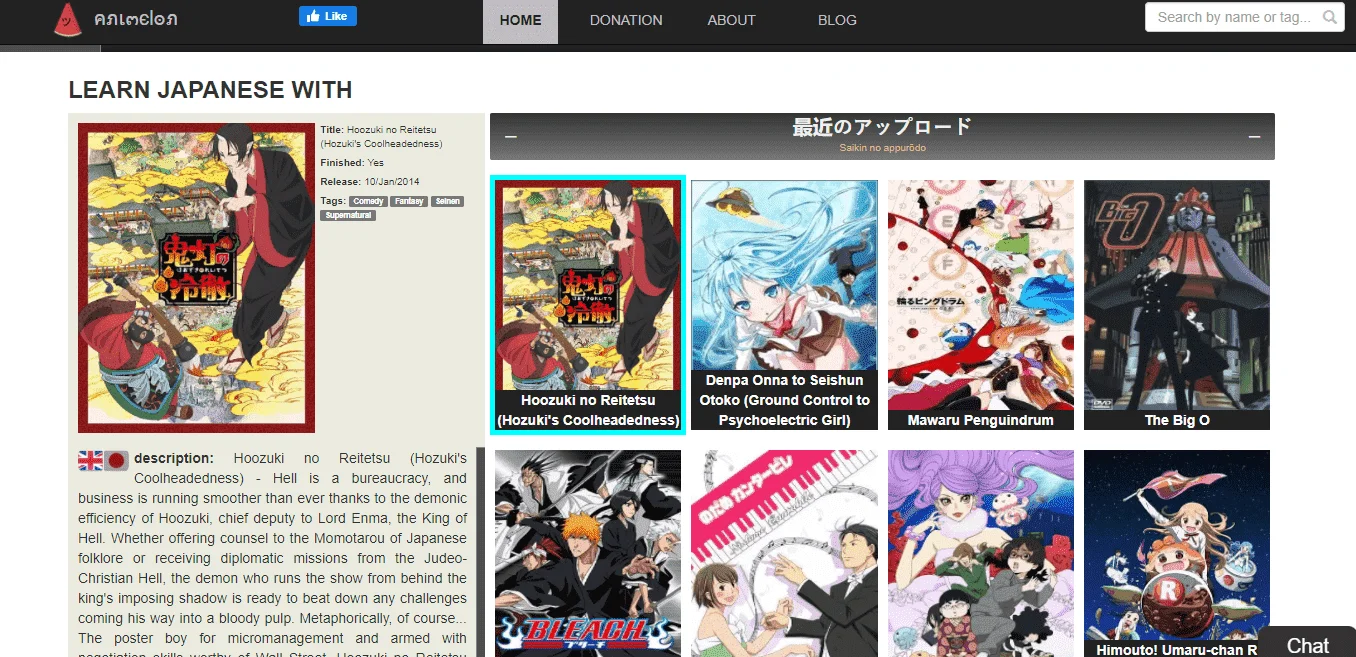
Task: Click the Mawaru Penguindrum caption label
Action: (x=980, y=420)
